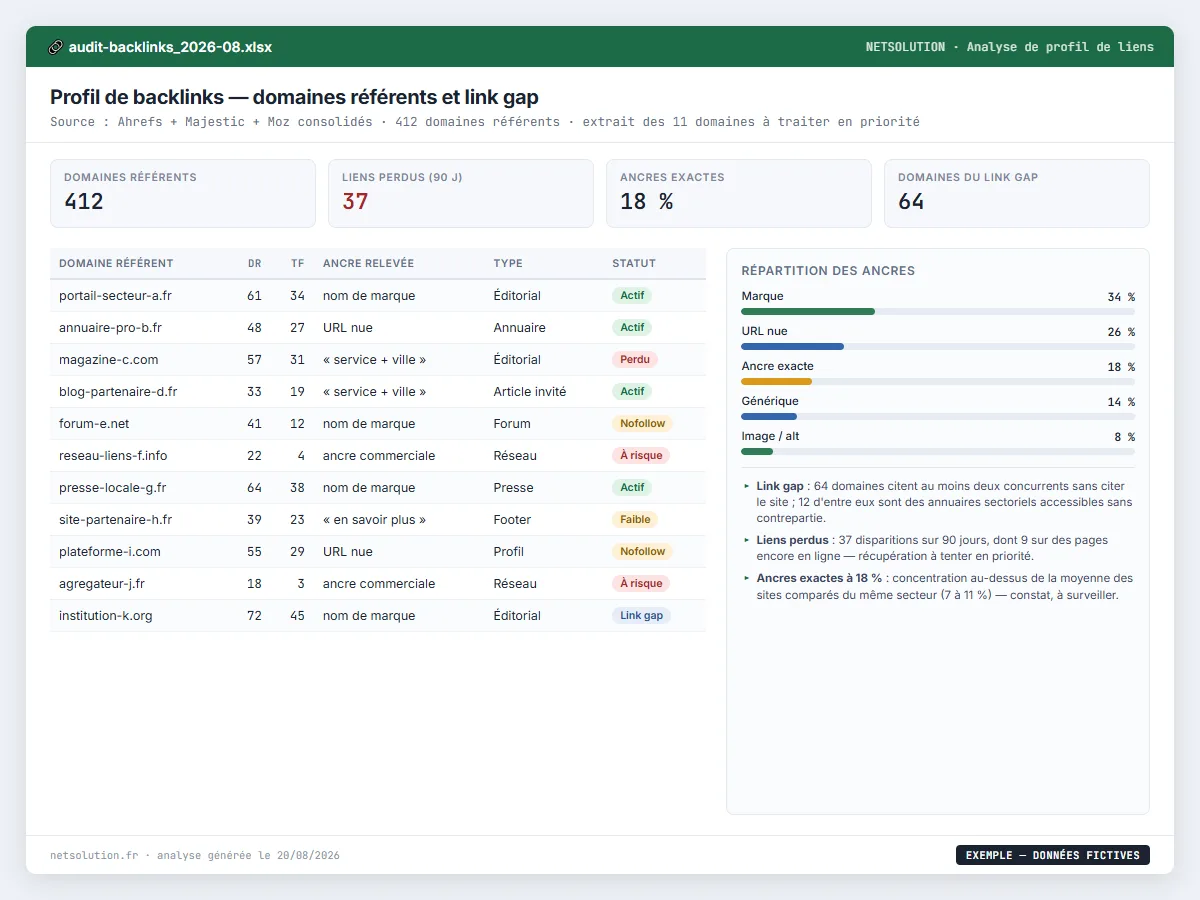Click the Générique progress bar
1200x900 pixels.
tap(938, 417)
